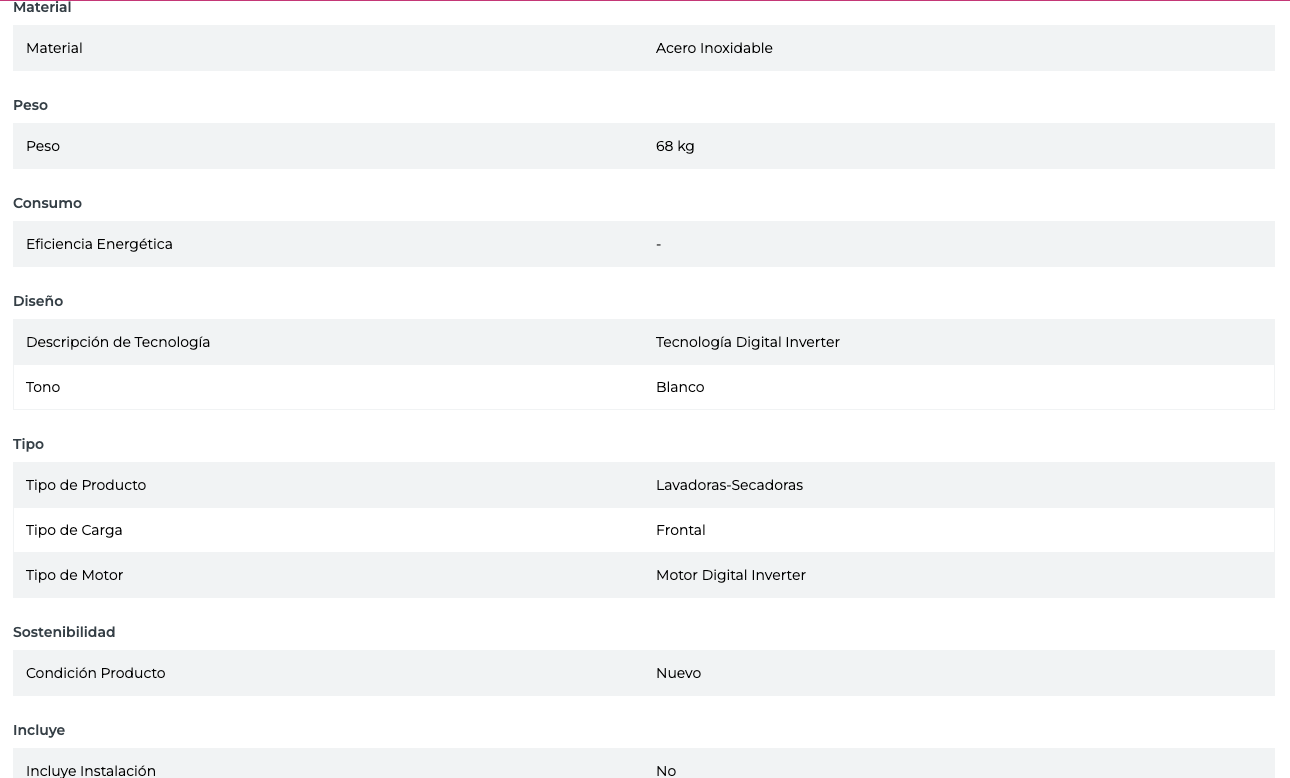Image resolution: width=1290 pixels, height=778 pixels.
Task: Click the 'Tecnología Digital Inverter' value
Action: pos(747,342)
